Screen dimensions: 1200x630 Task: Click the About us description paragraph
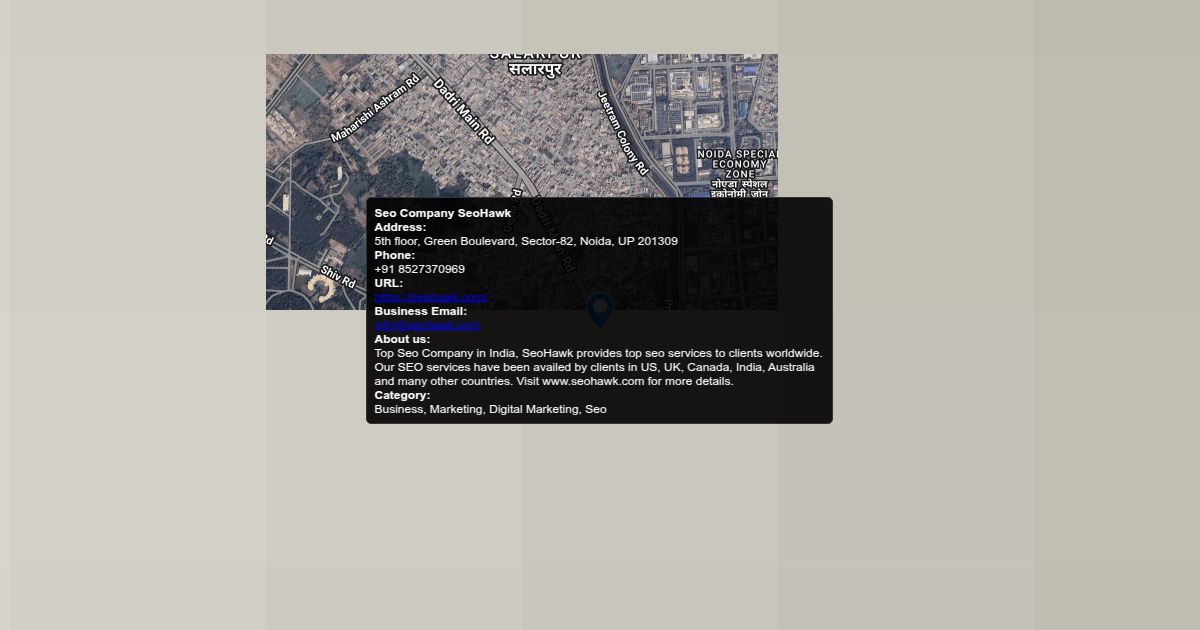tap(597, 367)
